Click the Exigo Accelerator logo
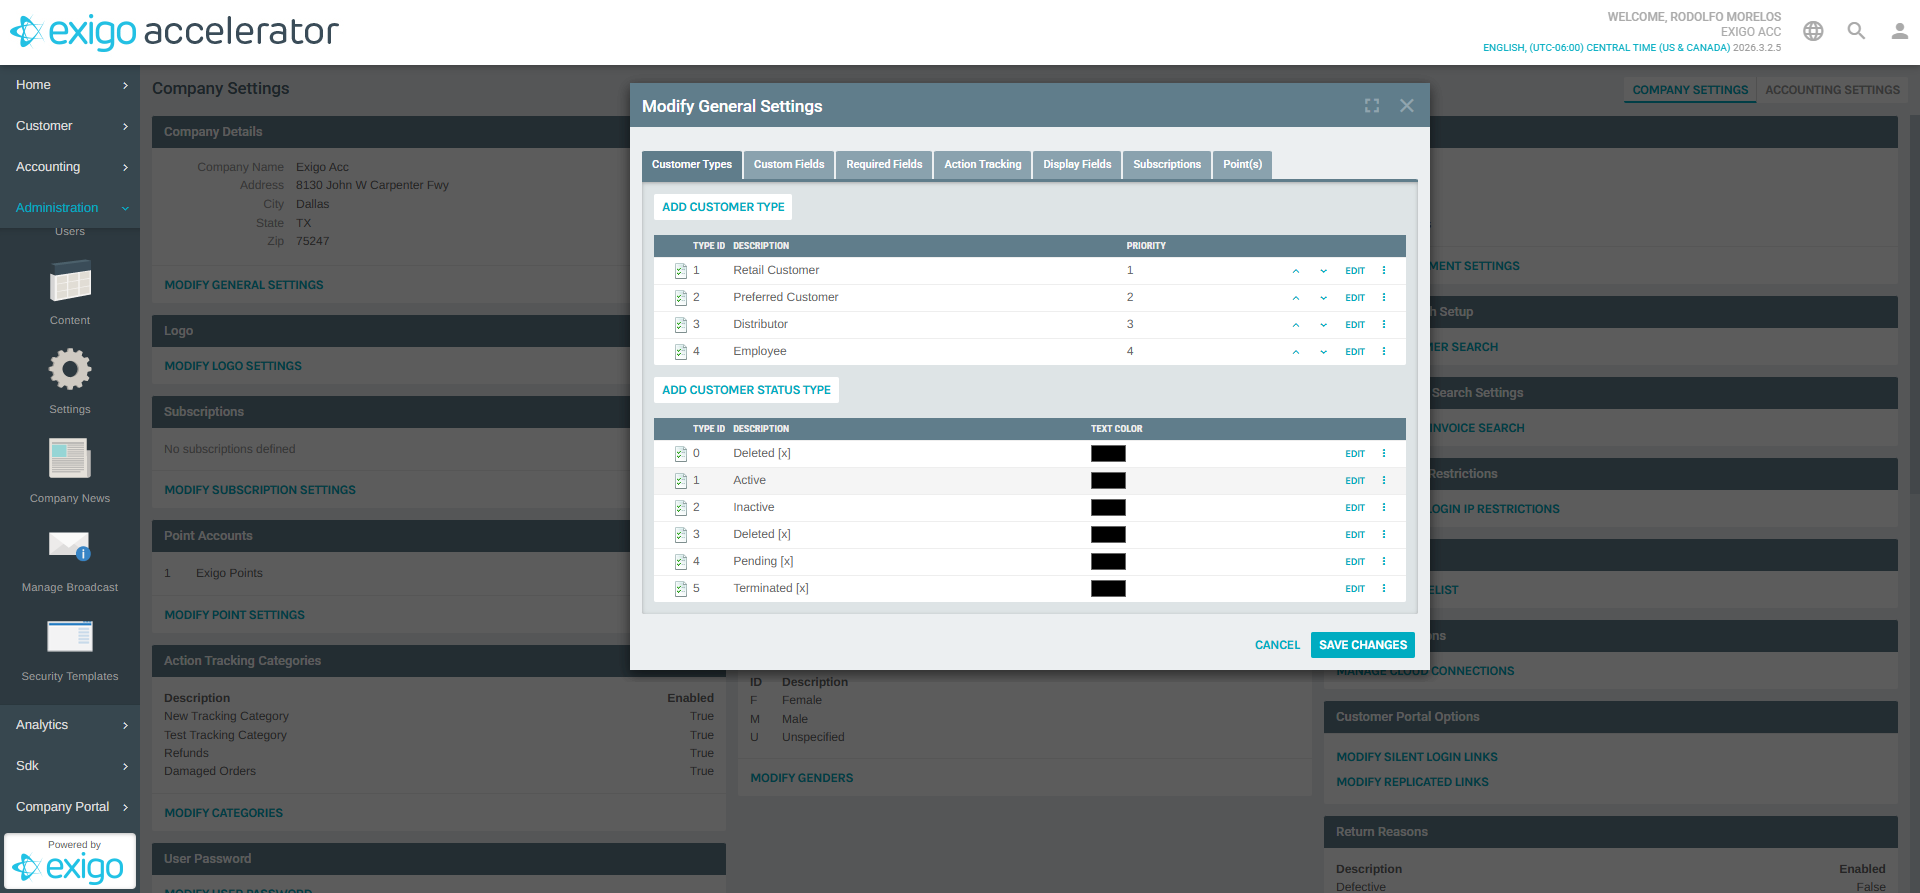This screenshot has height=893, width=1920. (x=174, y=32)
